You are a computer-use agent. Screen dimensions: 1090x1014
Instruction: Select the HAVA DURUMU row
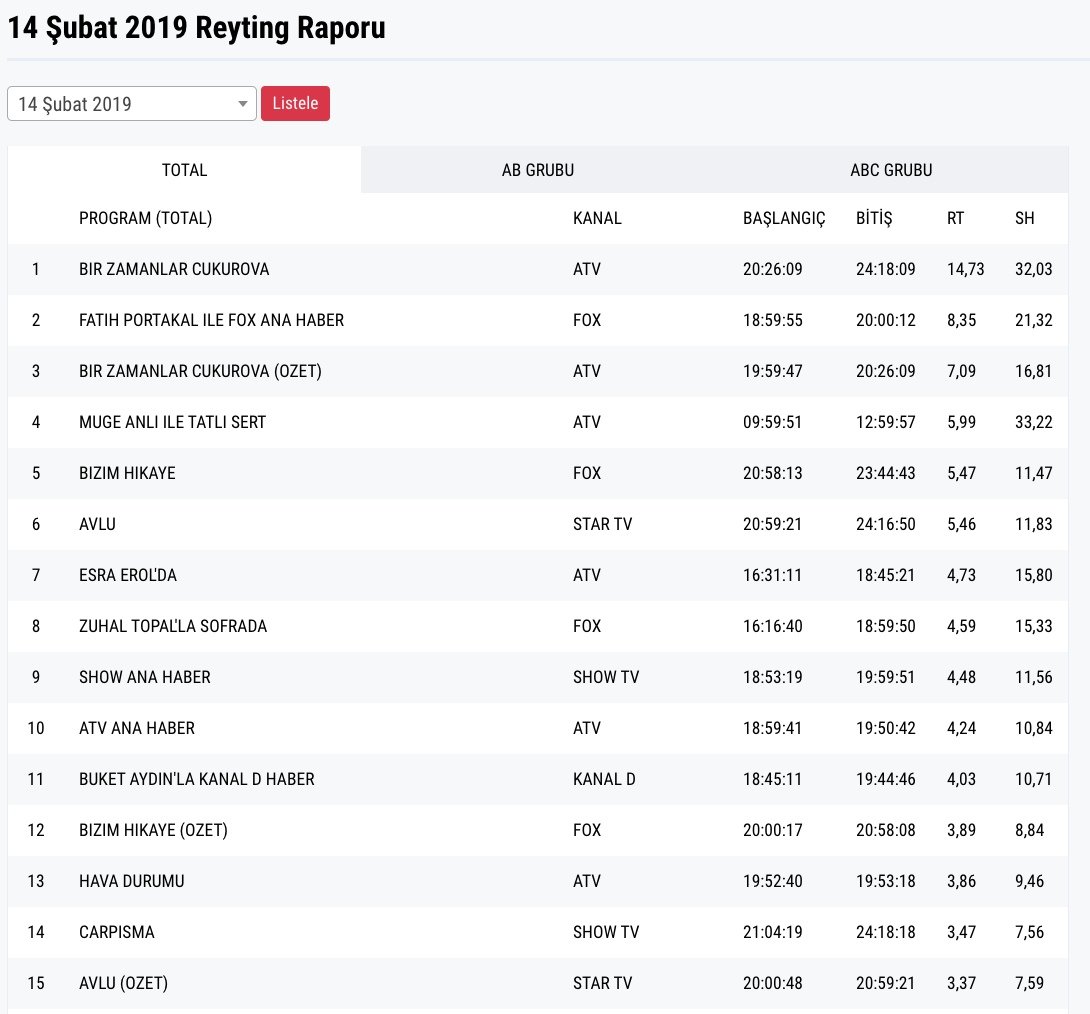[x=131, y=881]
